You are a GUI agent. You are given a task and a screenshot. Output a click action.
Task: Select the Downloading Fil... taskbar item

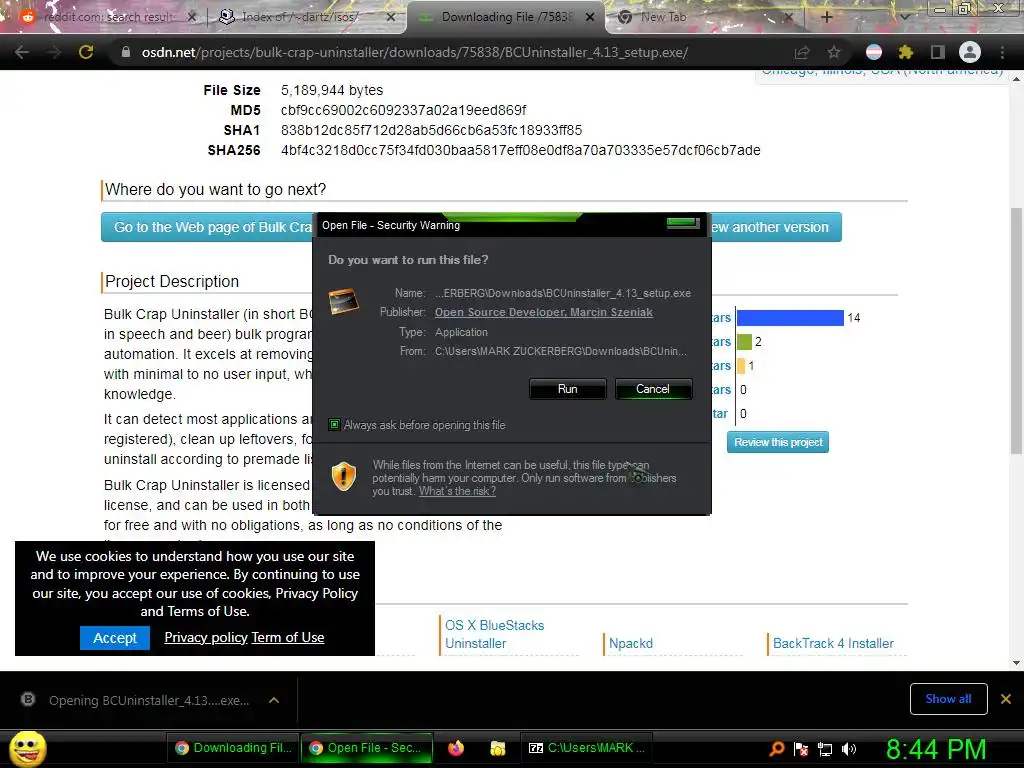[233, 748]
